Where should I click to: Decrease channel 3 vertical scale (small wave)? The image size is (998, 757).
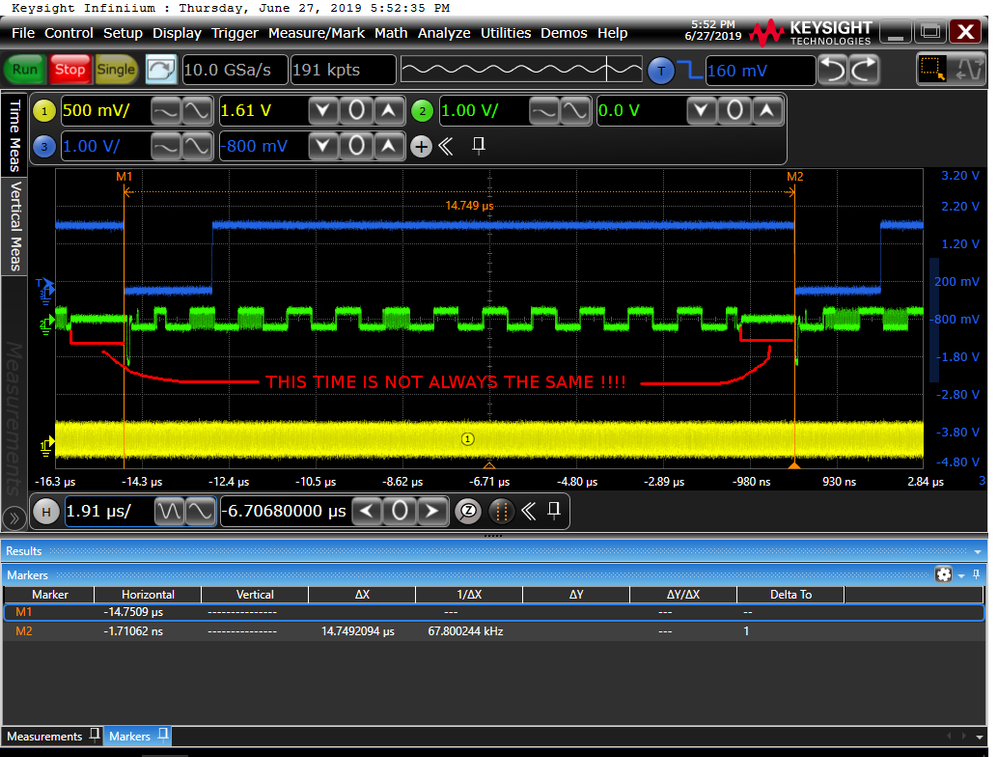[166, 147]
